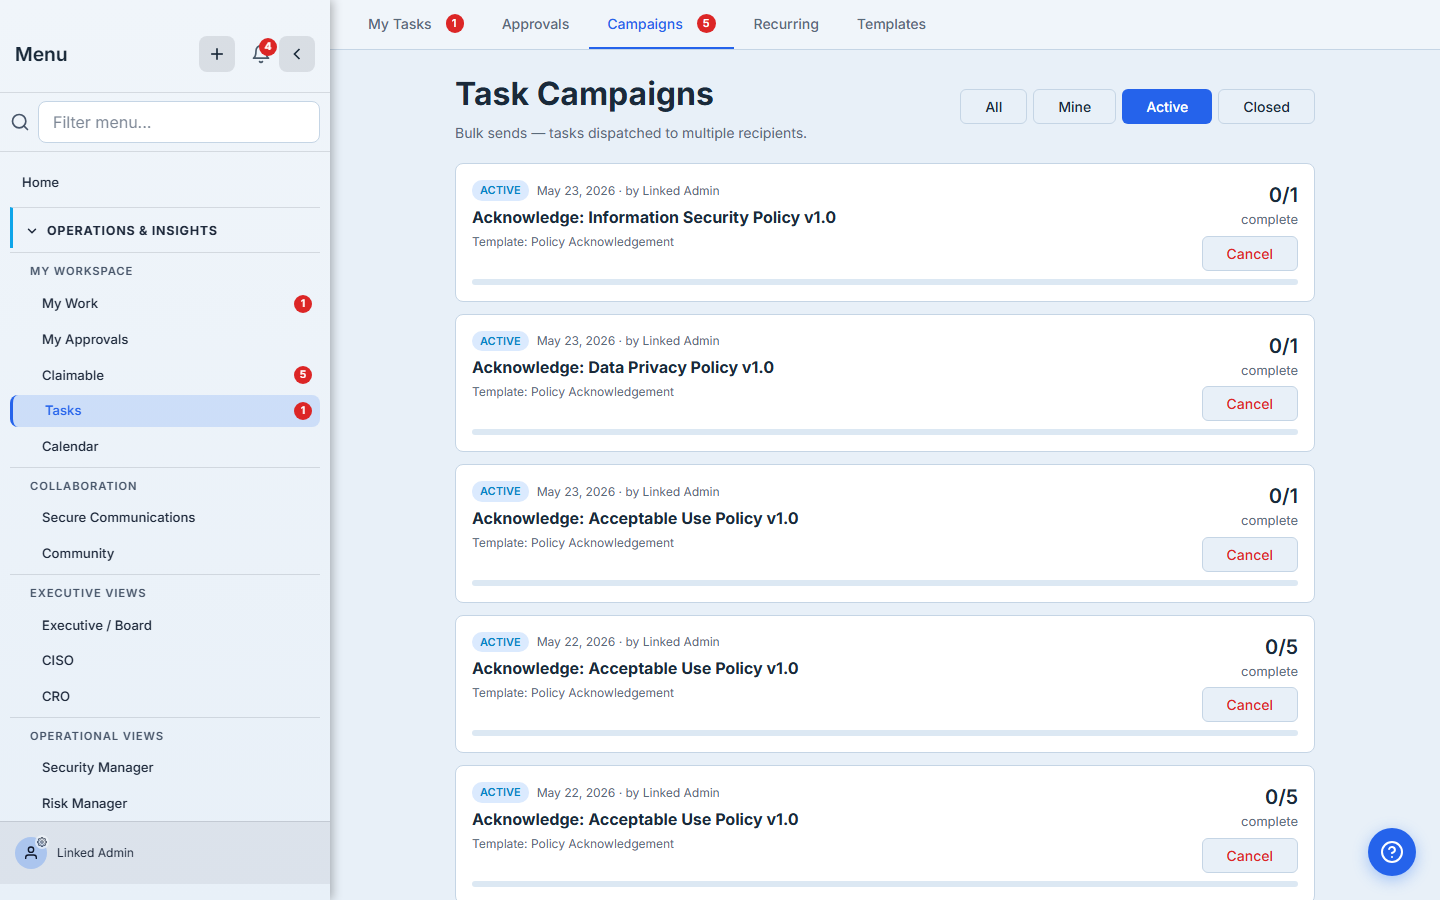Open Secure Communications
Screen dimensions: 1440x900
[165, 518]
